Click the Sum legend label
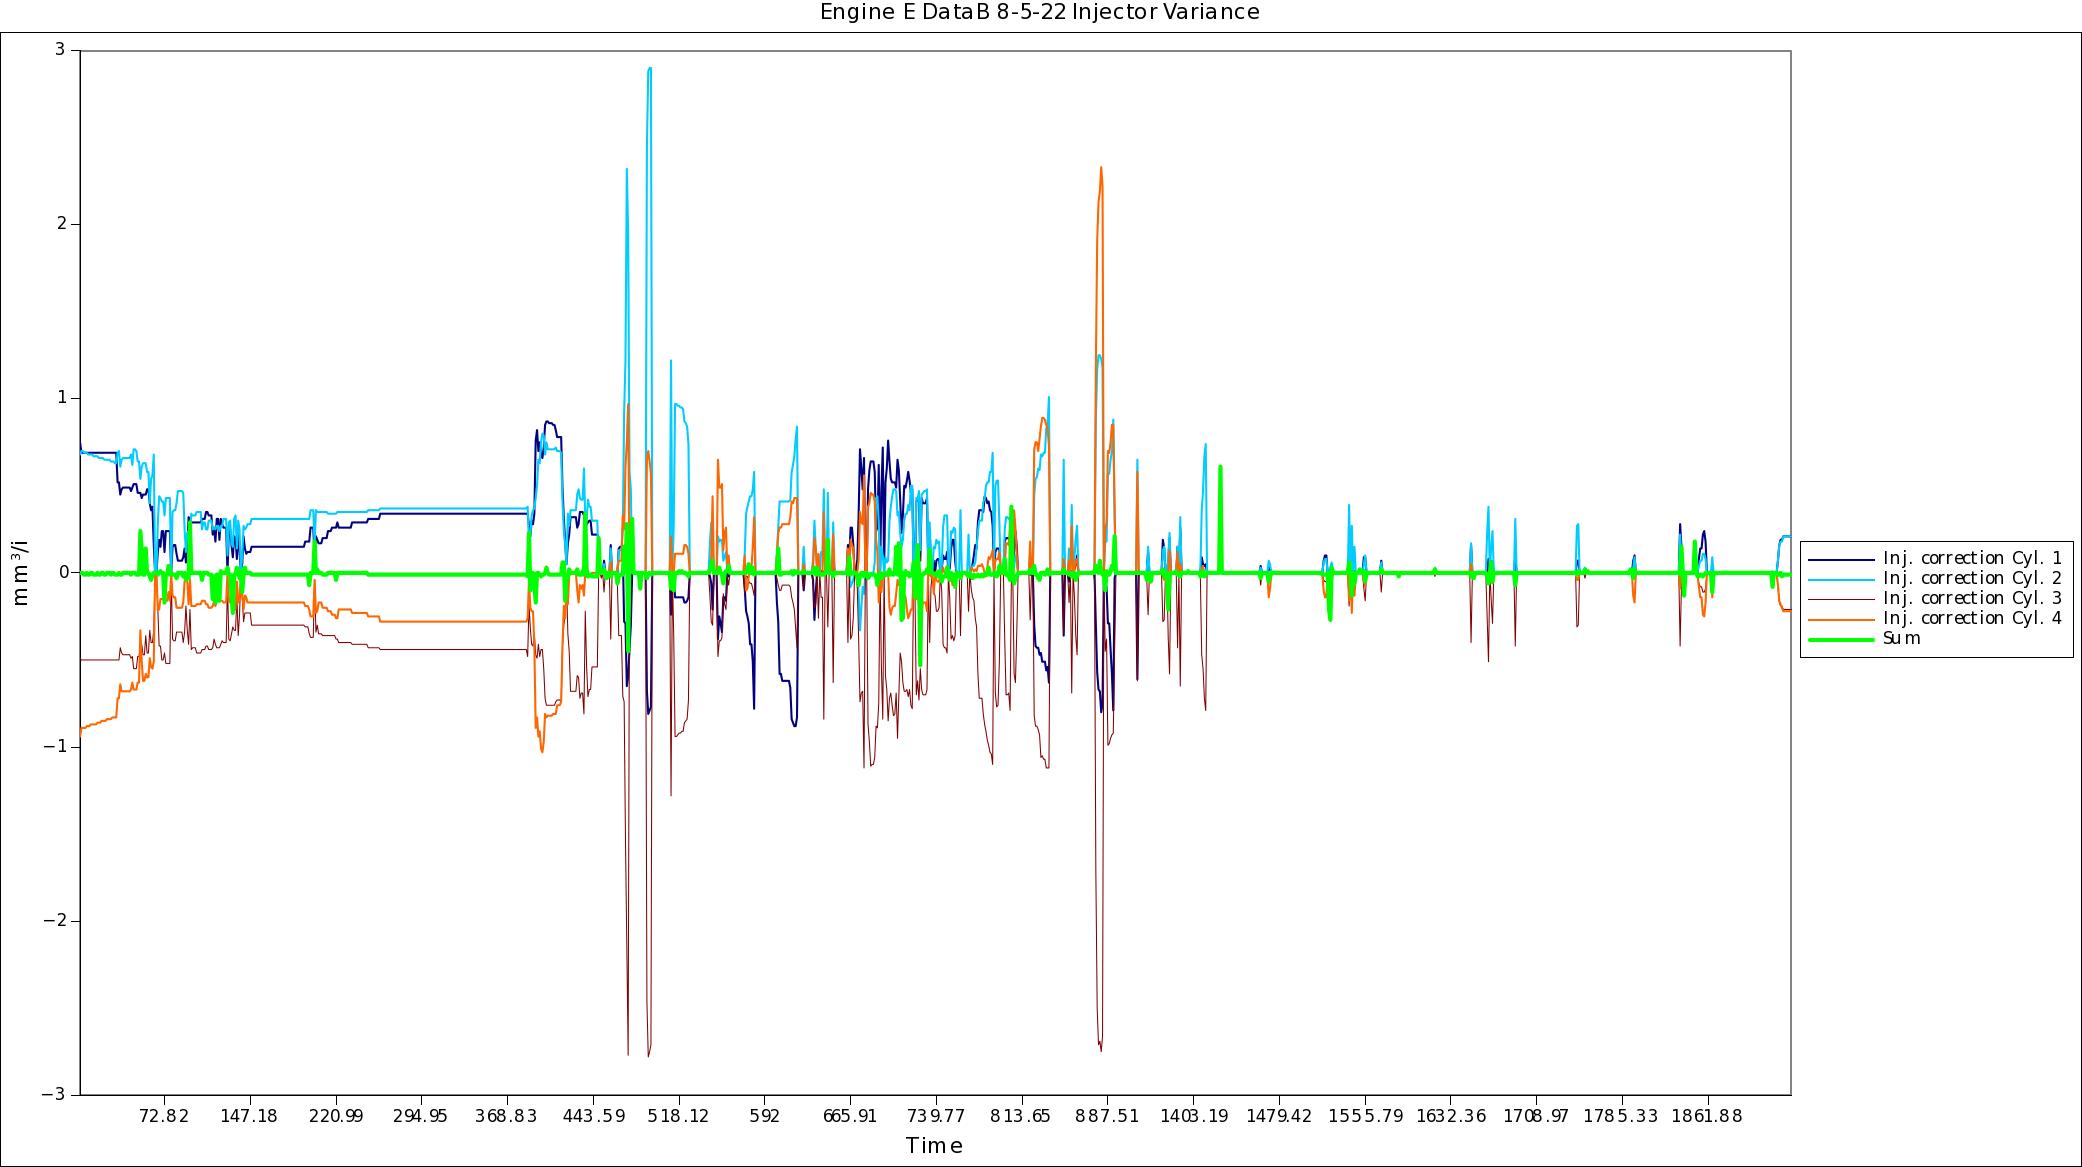2082x1167 pixels. tap(1901, 638)
